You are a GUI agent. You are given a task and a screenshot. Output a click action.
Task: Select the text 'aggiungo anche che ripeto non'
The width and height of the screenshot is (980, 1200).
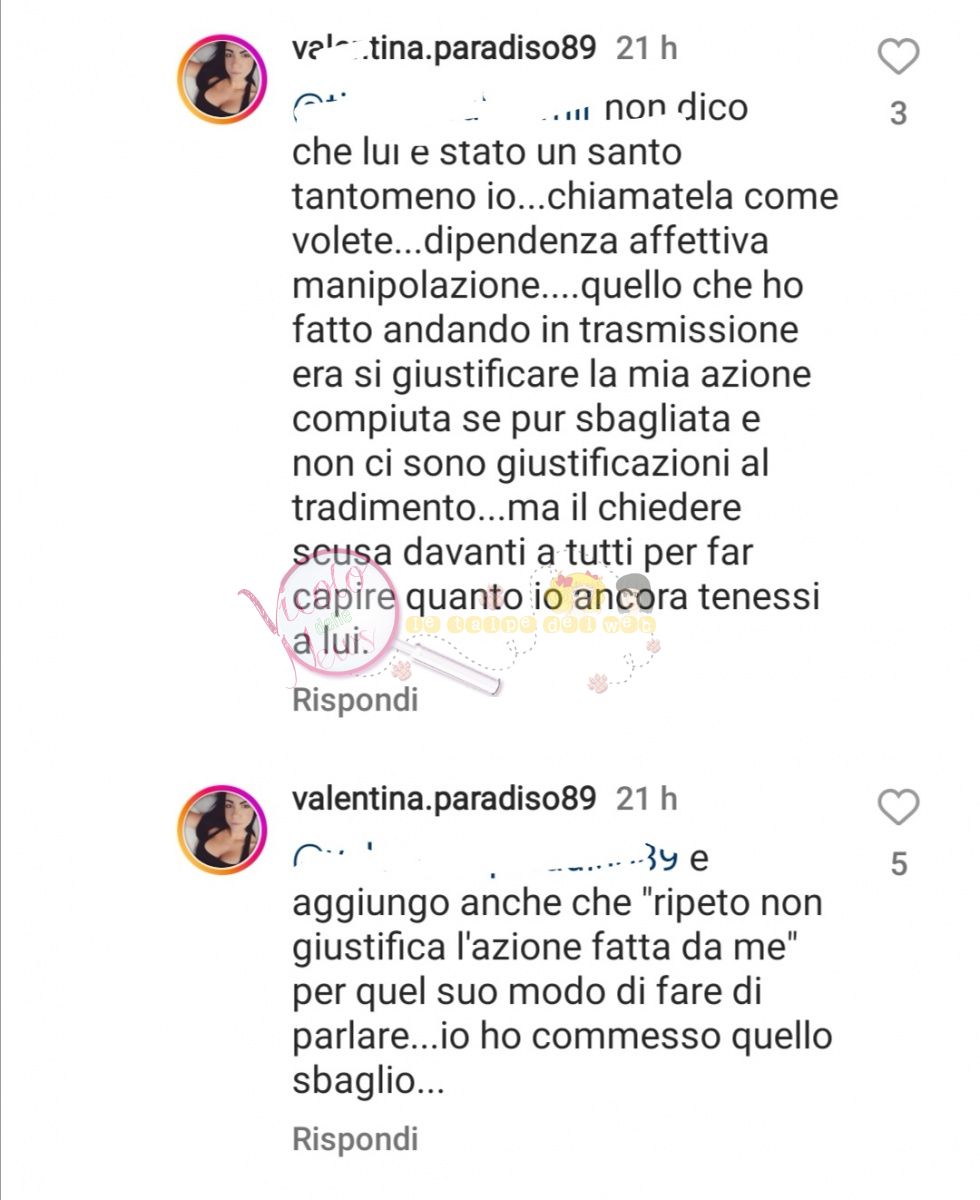(x=557, y=903)
